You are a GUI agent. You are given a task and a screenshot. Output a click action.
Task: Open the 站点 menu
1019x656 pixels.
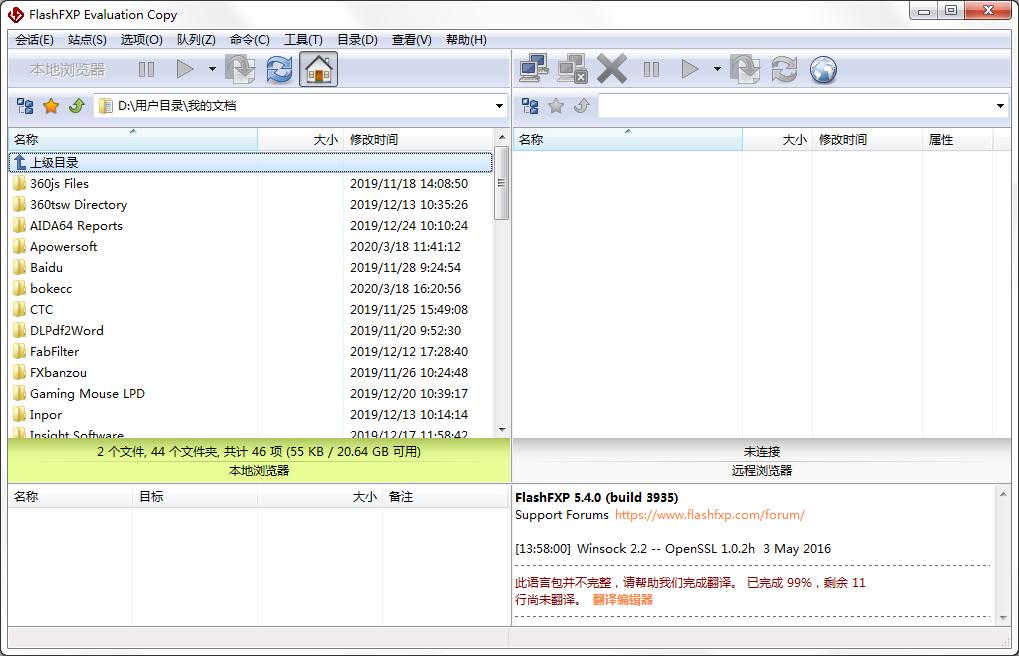click(x=88, y=39)
